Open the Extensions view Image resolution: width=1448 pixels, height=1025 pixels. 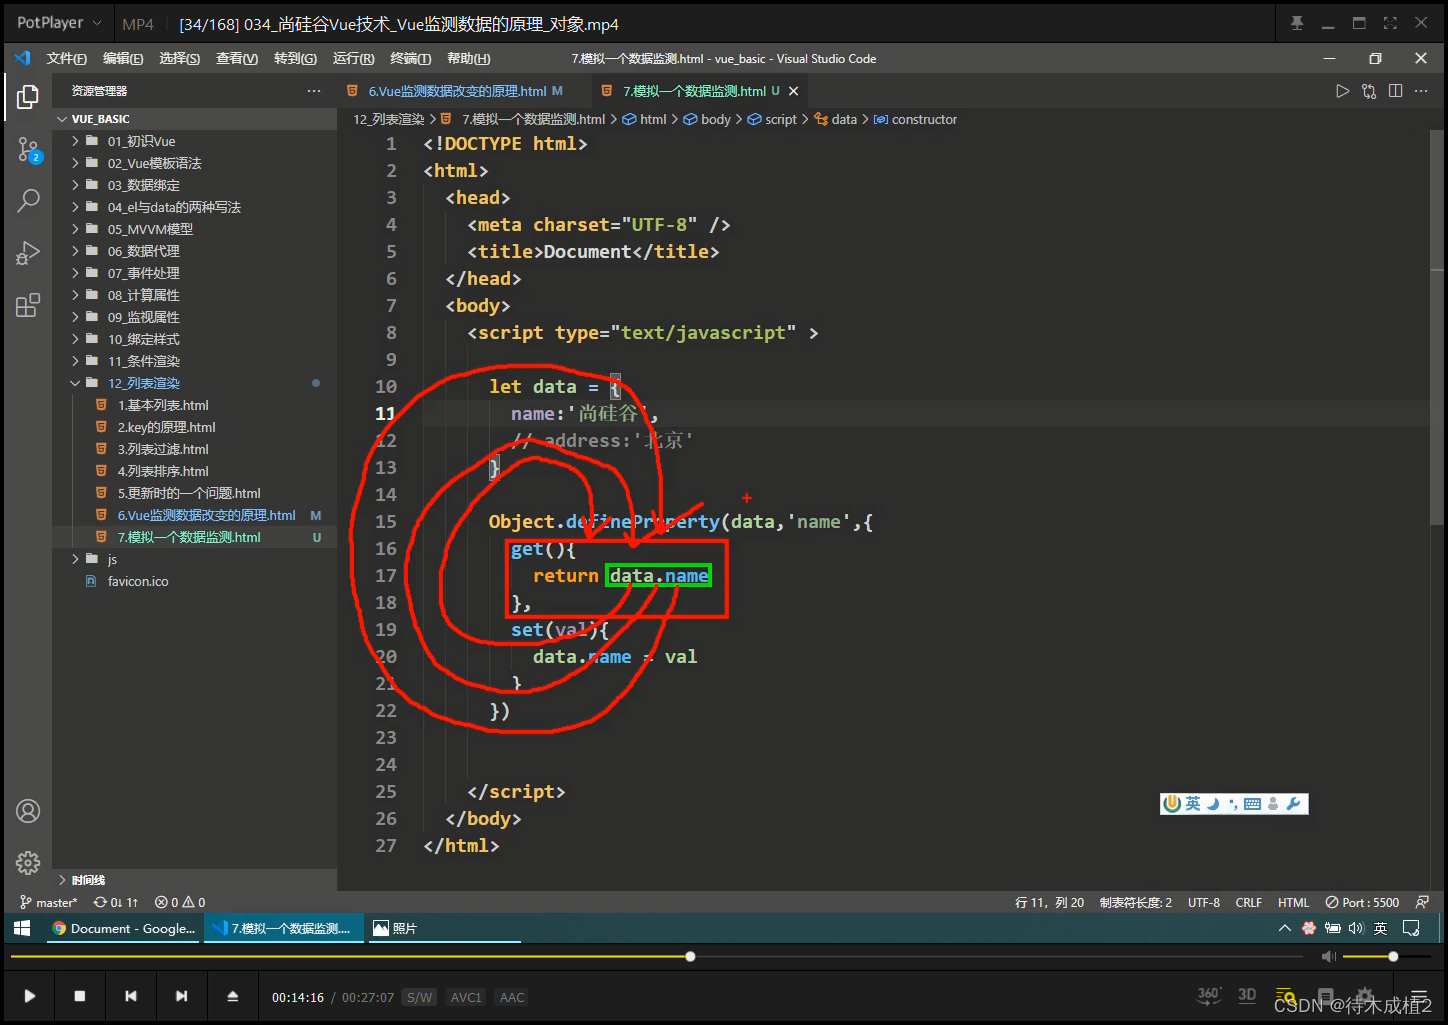point(28,305)
